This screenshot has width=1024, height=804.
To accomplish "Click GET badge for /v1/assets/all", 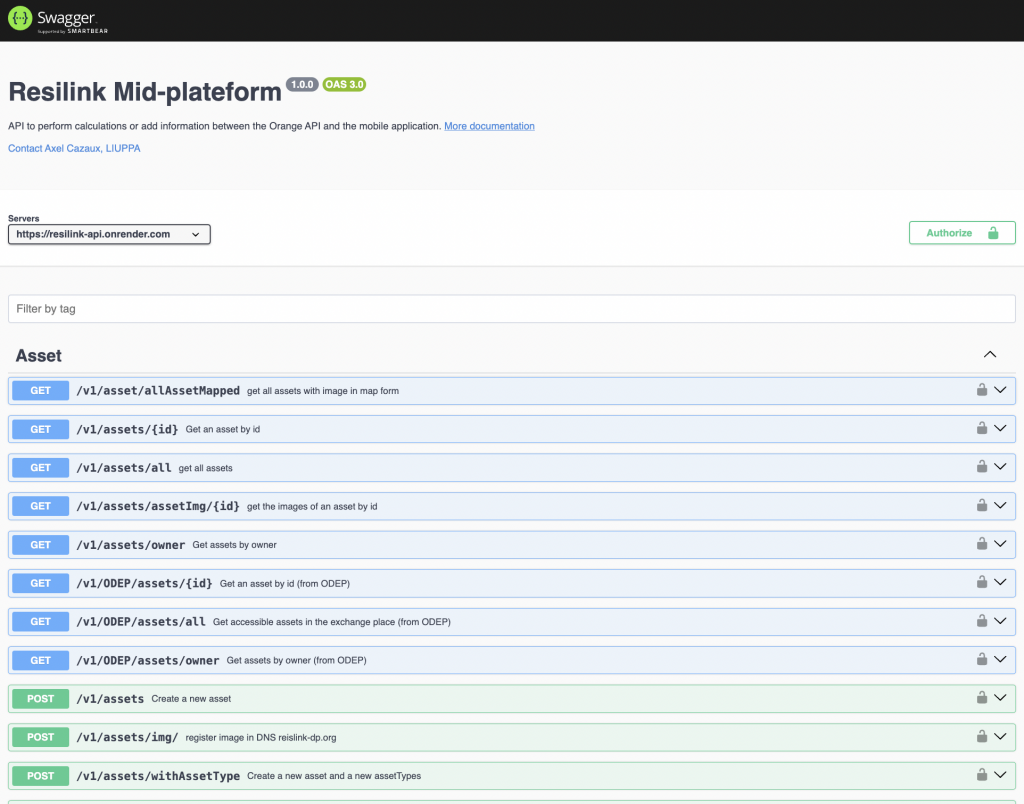I will (x=40, y=467).
